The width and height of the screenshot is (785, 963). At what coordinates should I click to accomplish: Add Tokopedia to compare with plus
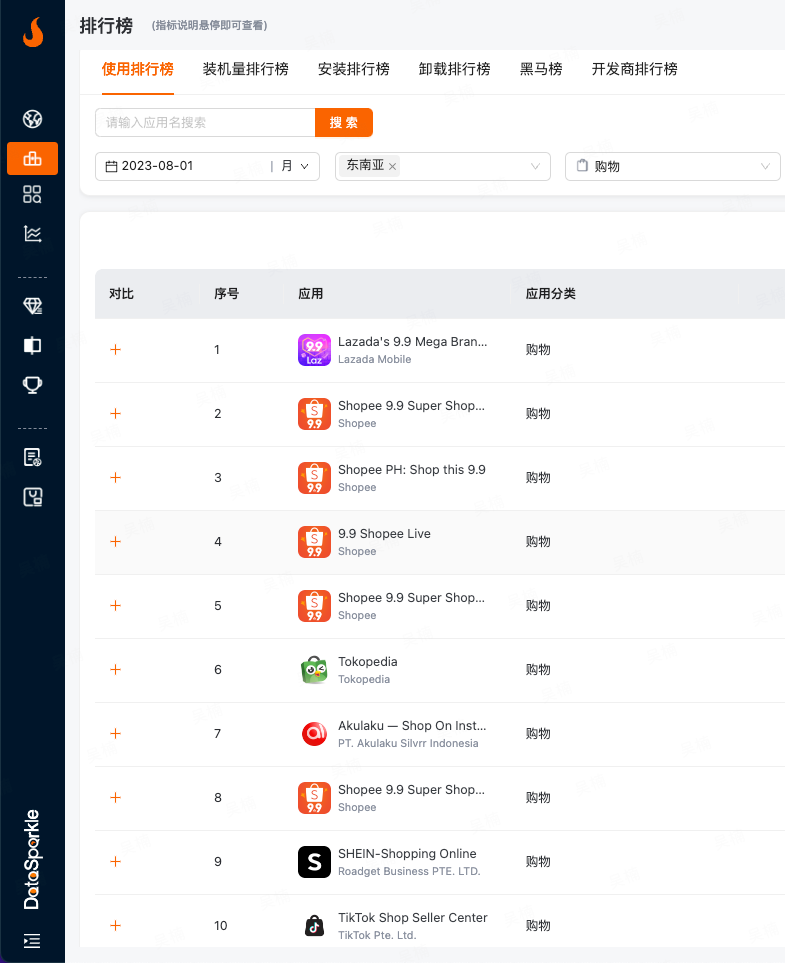pos(115,669)
